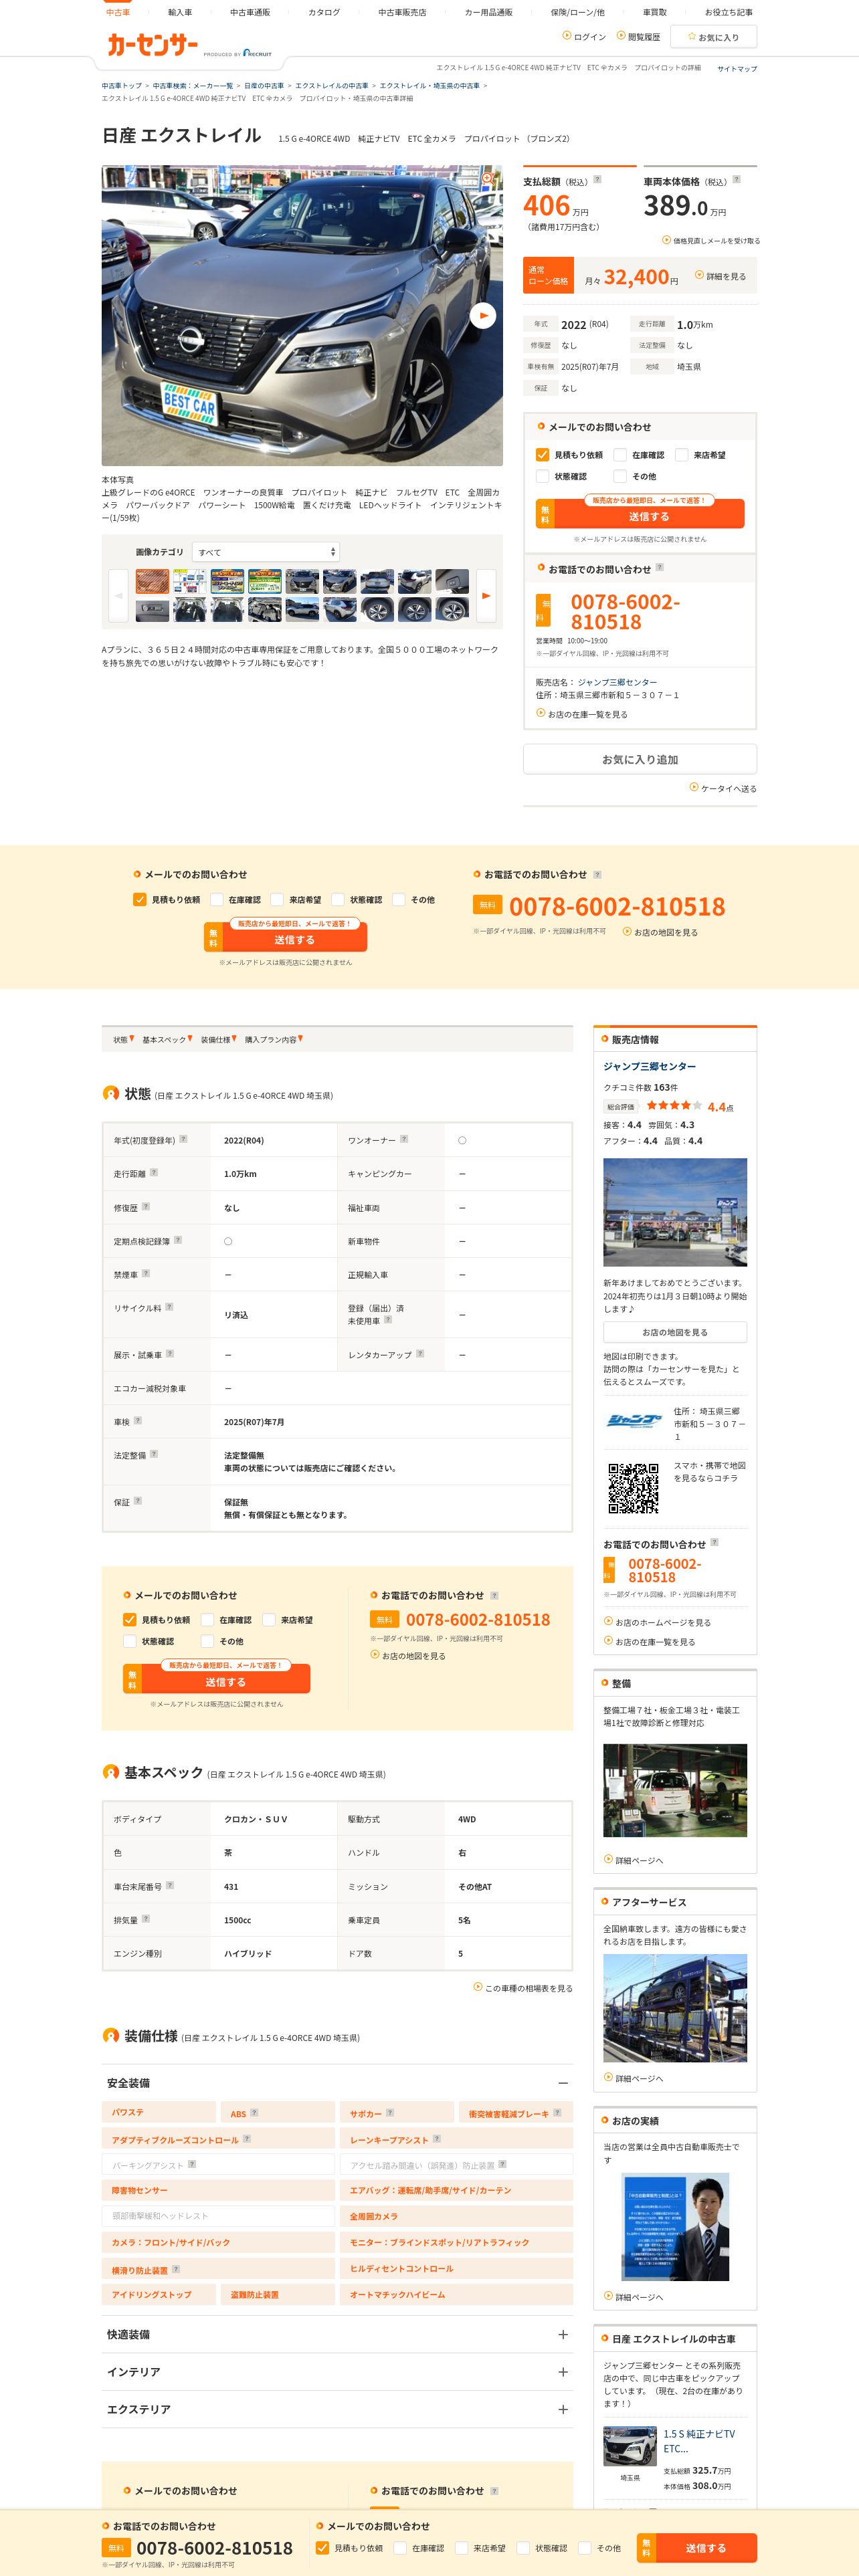This screenshot has height=2576, width=859.
Task: Click the help icon next to 排気量
Action: pyautogui.click(x=146, y=1918)
